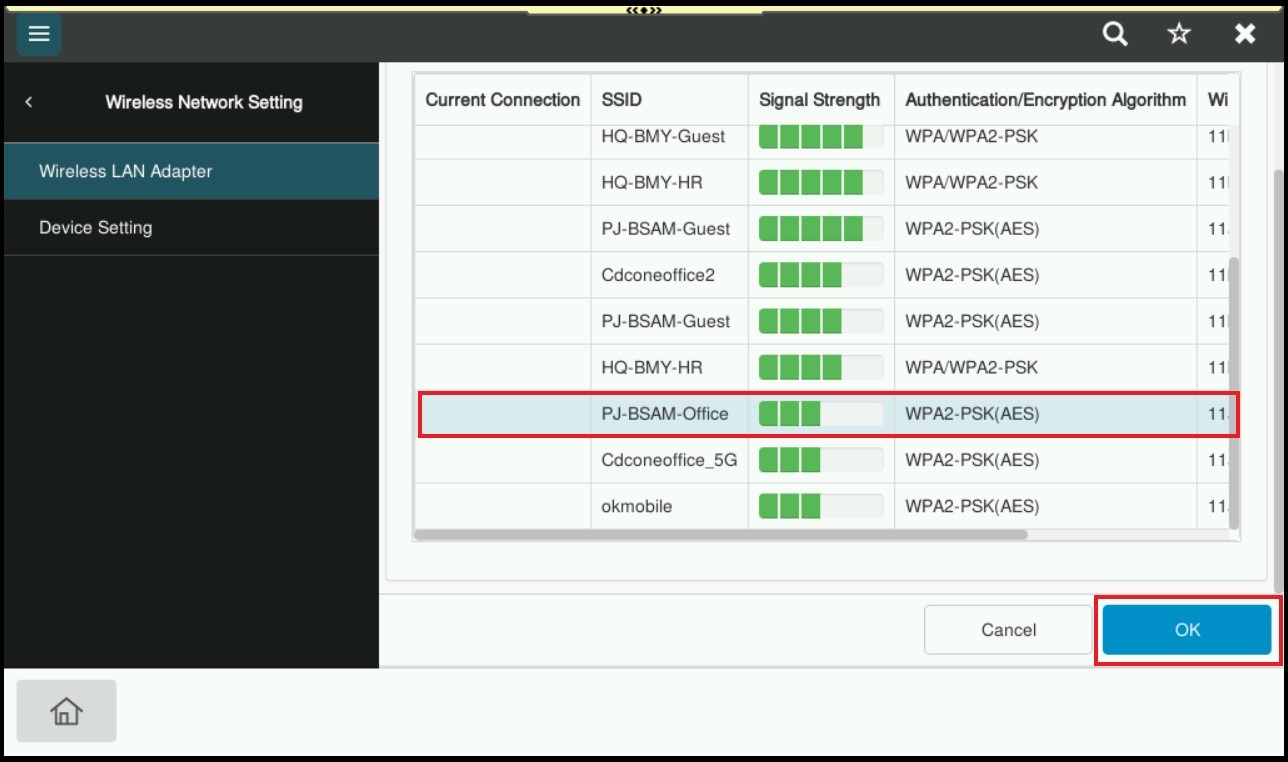Viewport: 1288px width, 762px height.
Task: Click the search magnifier icon
Action: pyautogui.click(x=1115, y=35)
